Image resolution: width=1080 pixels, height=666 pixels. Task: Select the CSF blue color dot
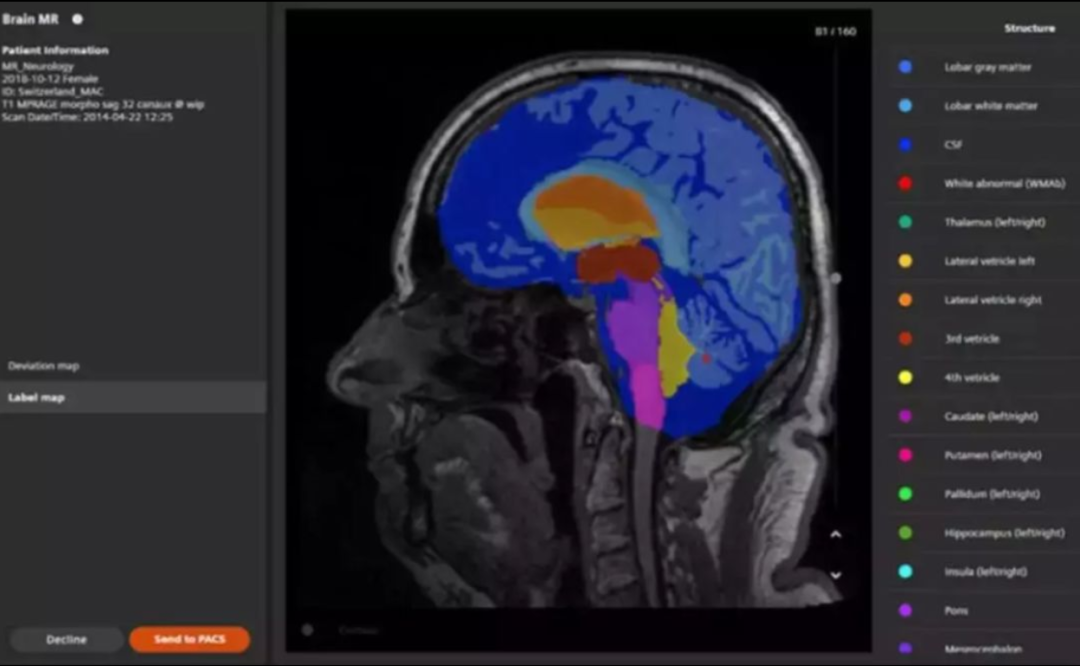click(x=905, y=145)
